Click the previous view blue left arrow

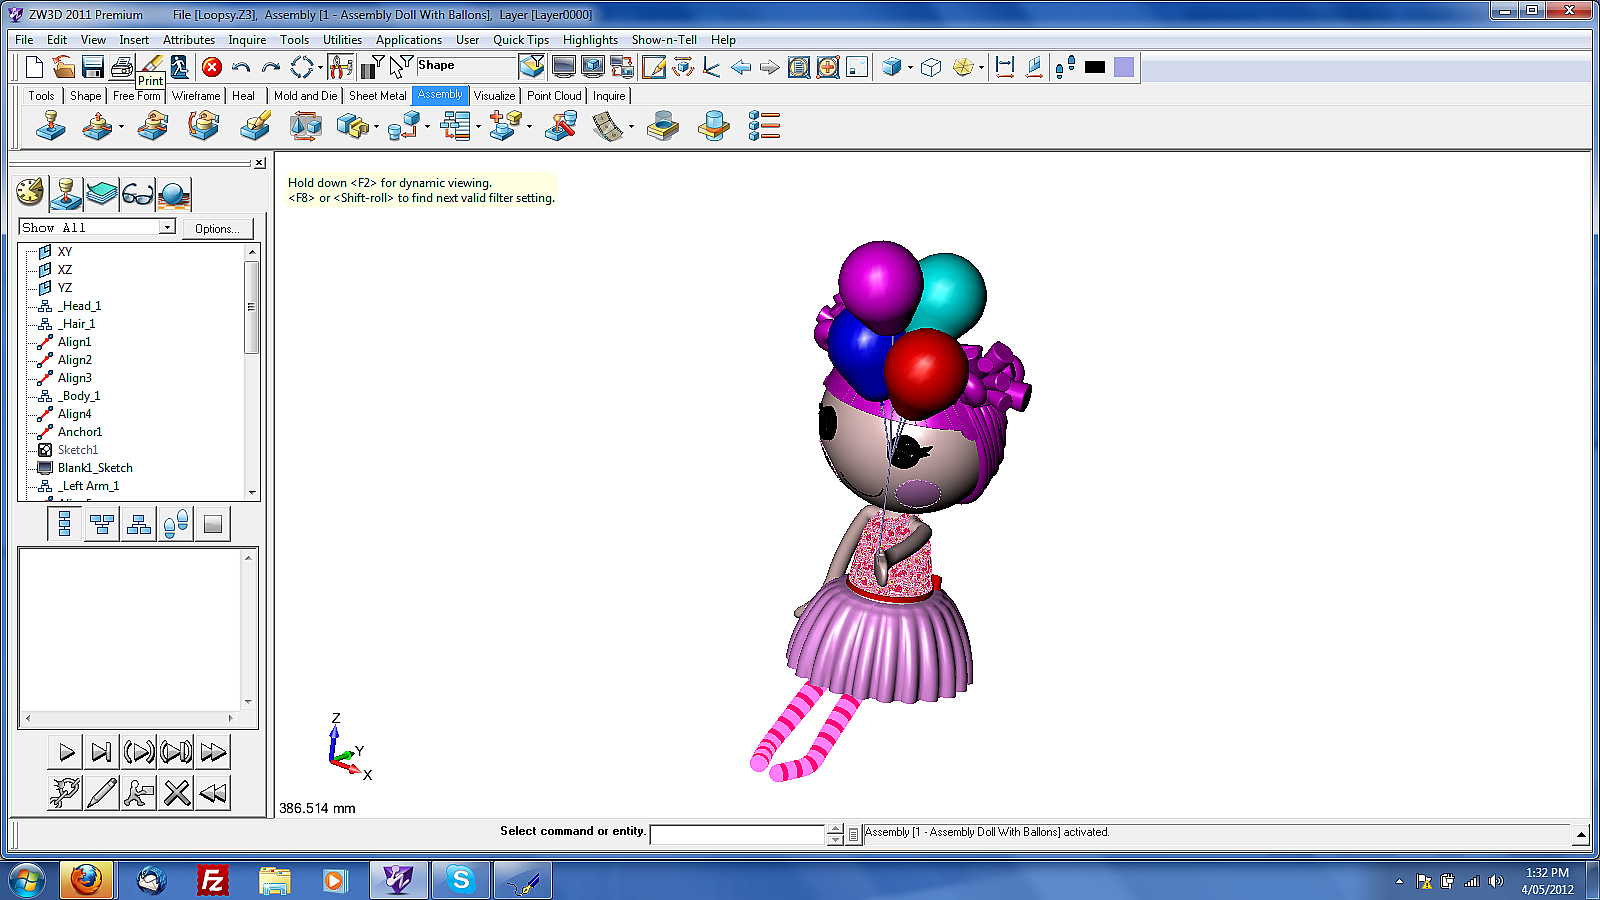coord(741,67)
